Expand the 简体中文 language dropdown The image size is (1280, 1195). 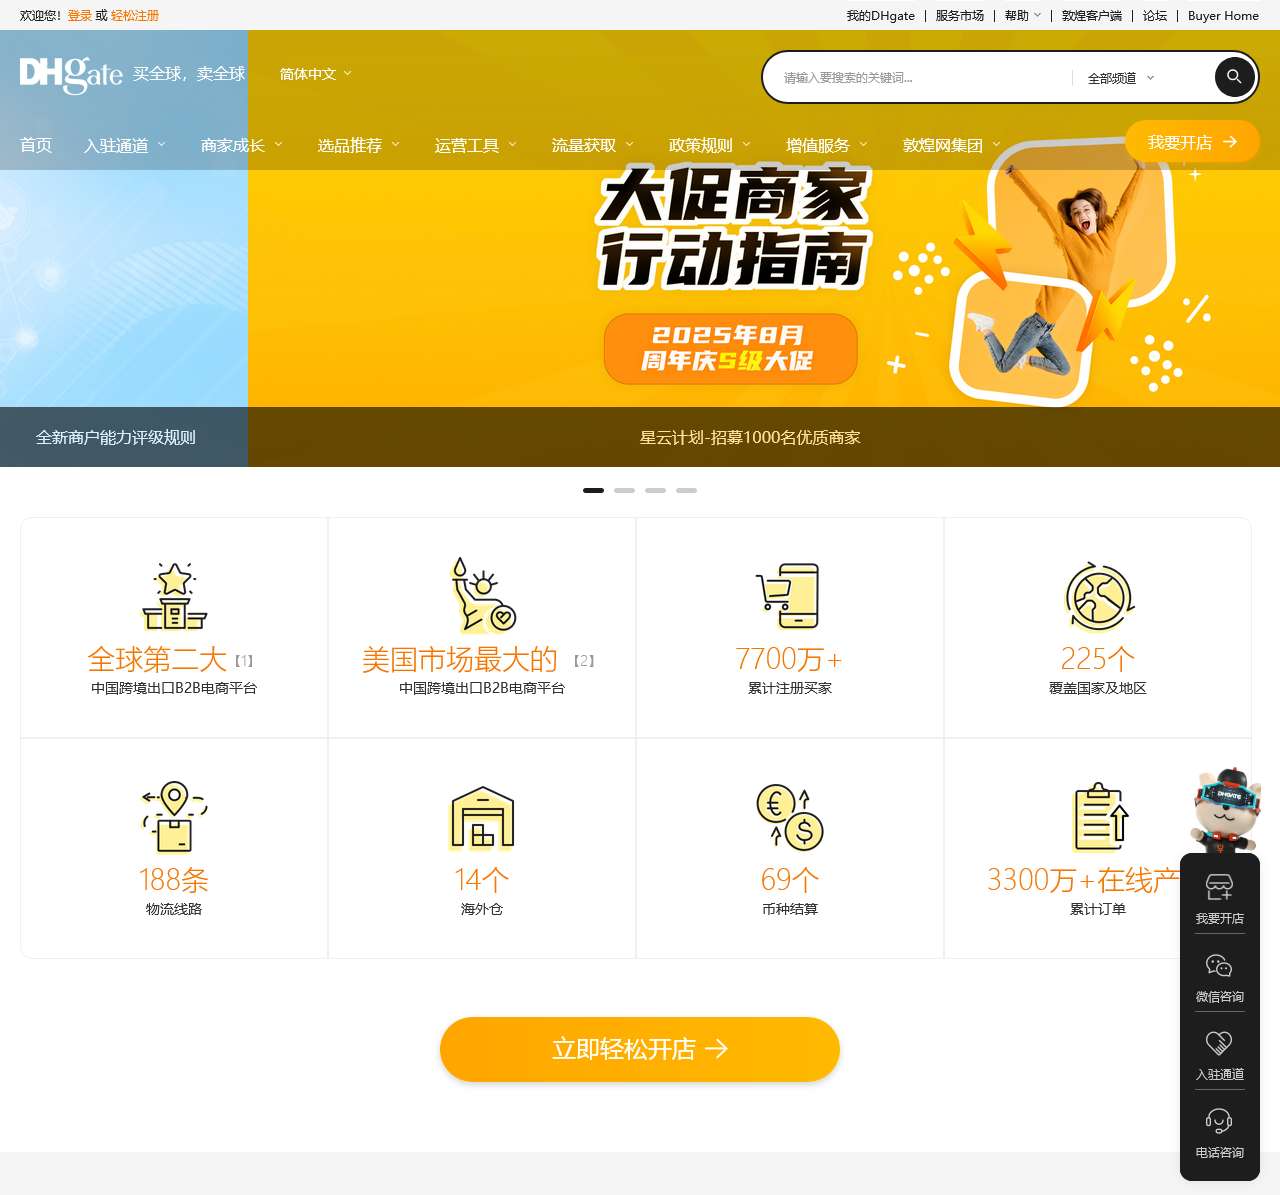tap(315, 74)
